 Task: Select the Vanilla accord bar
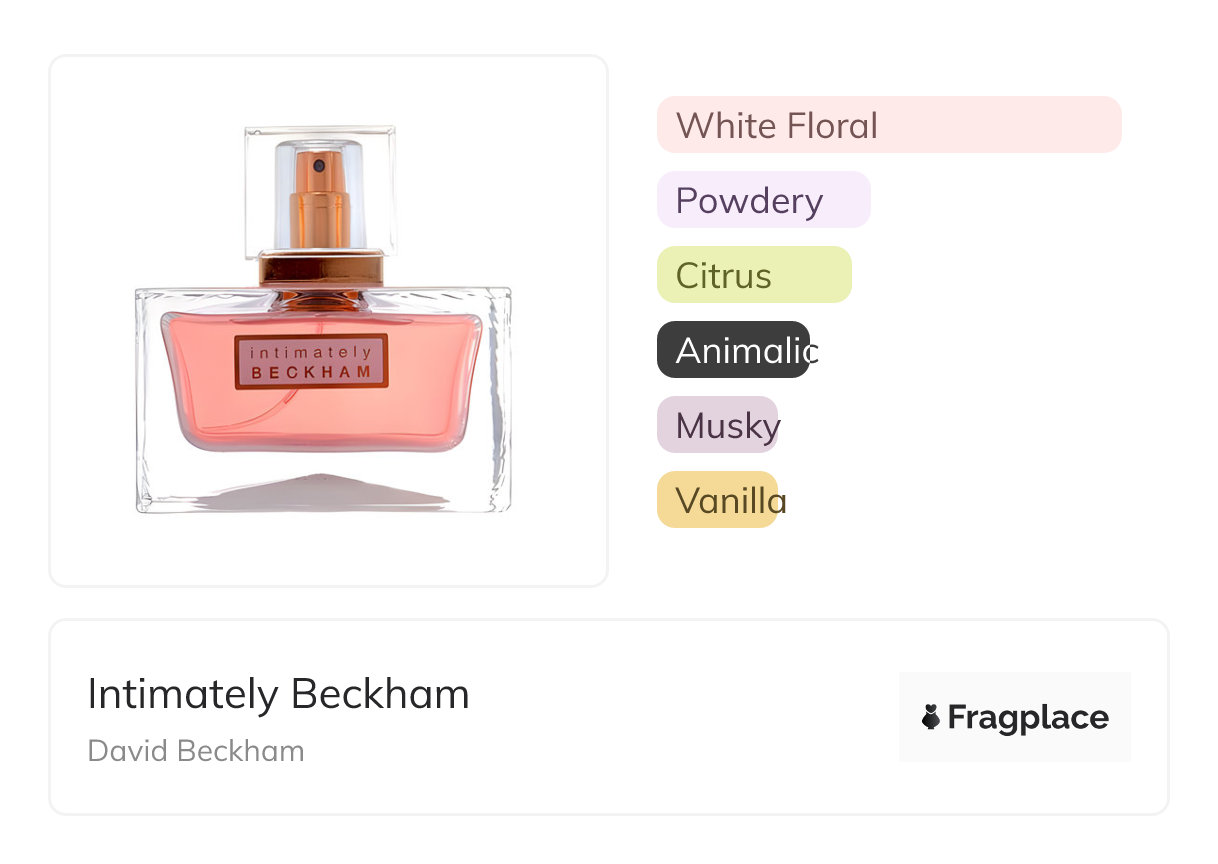coord(717,500)
